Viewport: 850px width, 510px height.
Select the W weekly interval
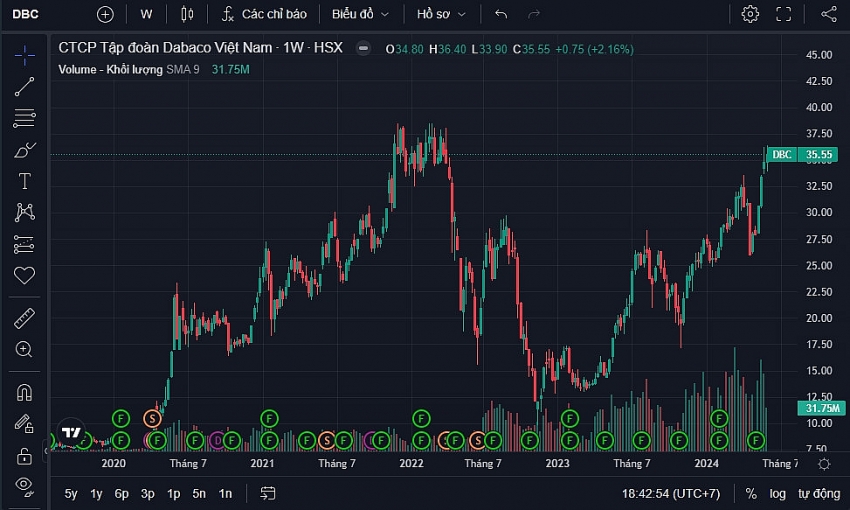tap(147, 14)
